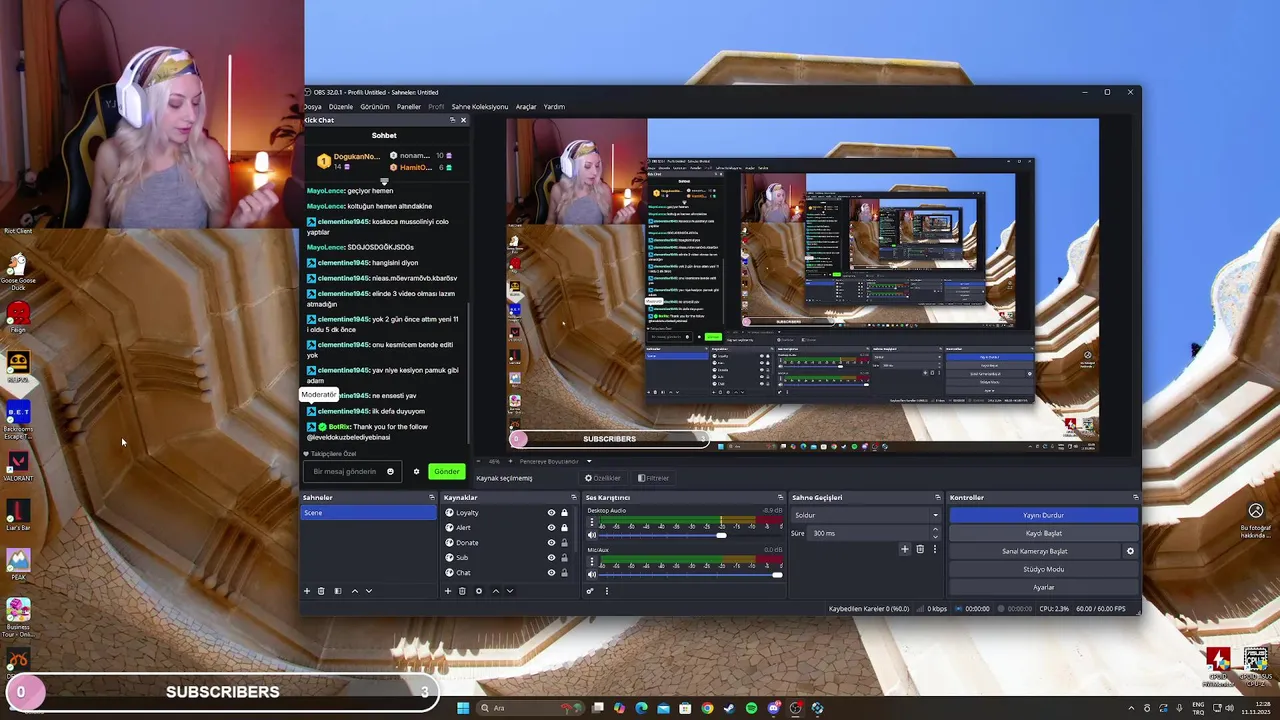Start virtual camera Sanal Kamerayı Başlat

1035,551
